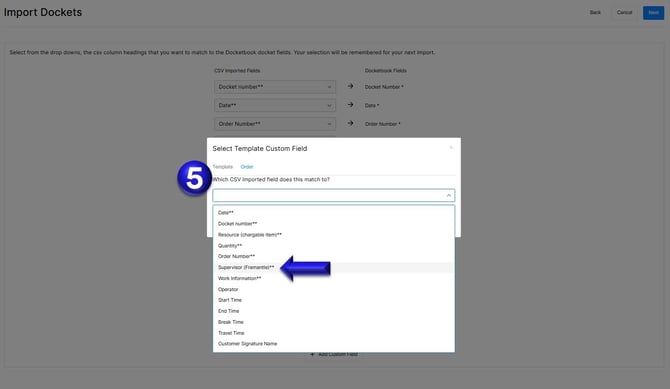
Task: Click the CSV imported field combo box
Action: pyautogui.click(x=334, y=195)
